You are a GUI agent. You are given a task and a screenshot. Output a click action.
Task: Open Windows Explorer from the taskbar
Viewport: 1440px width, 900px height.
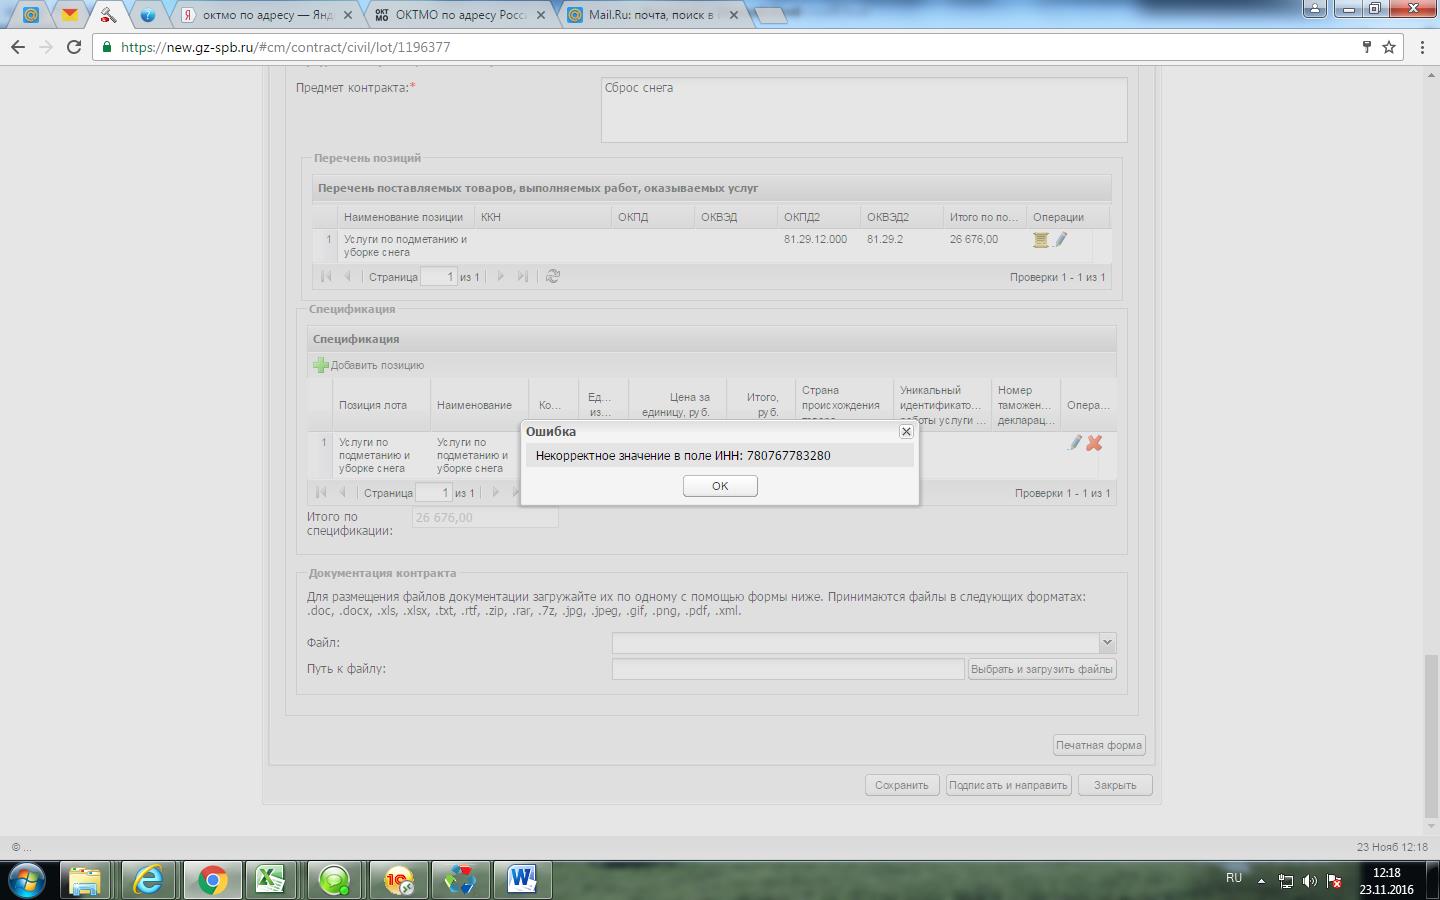[85, 880]
